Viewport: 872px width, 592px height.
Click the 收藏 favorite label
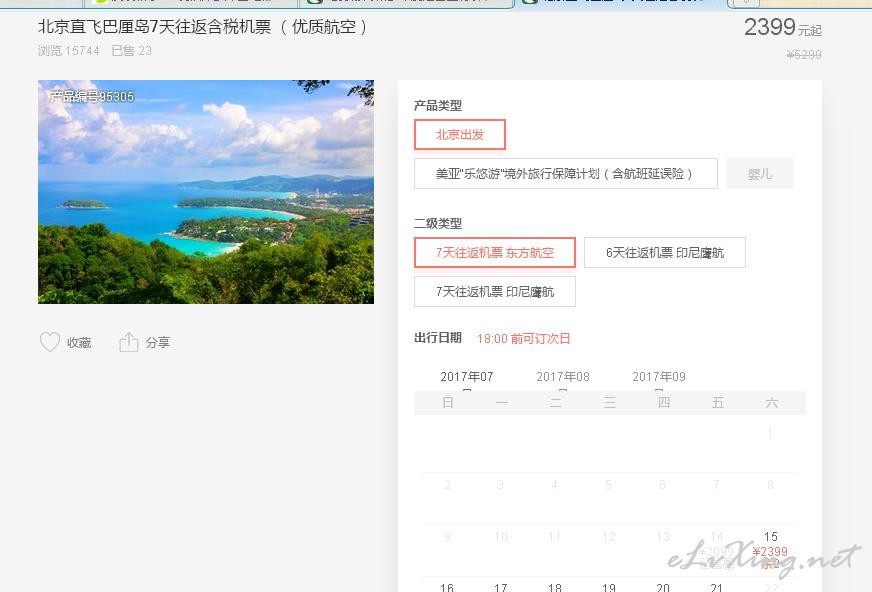tap(79, 342)
